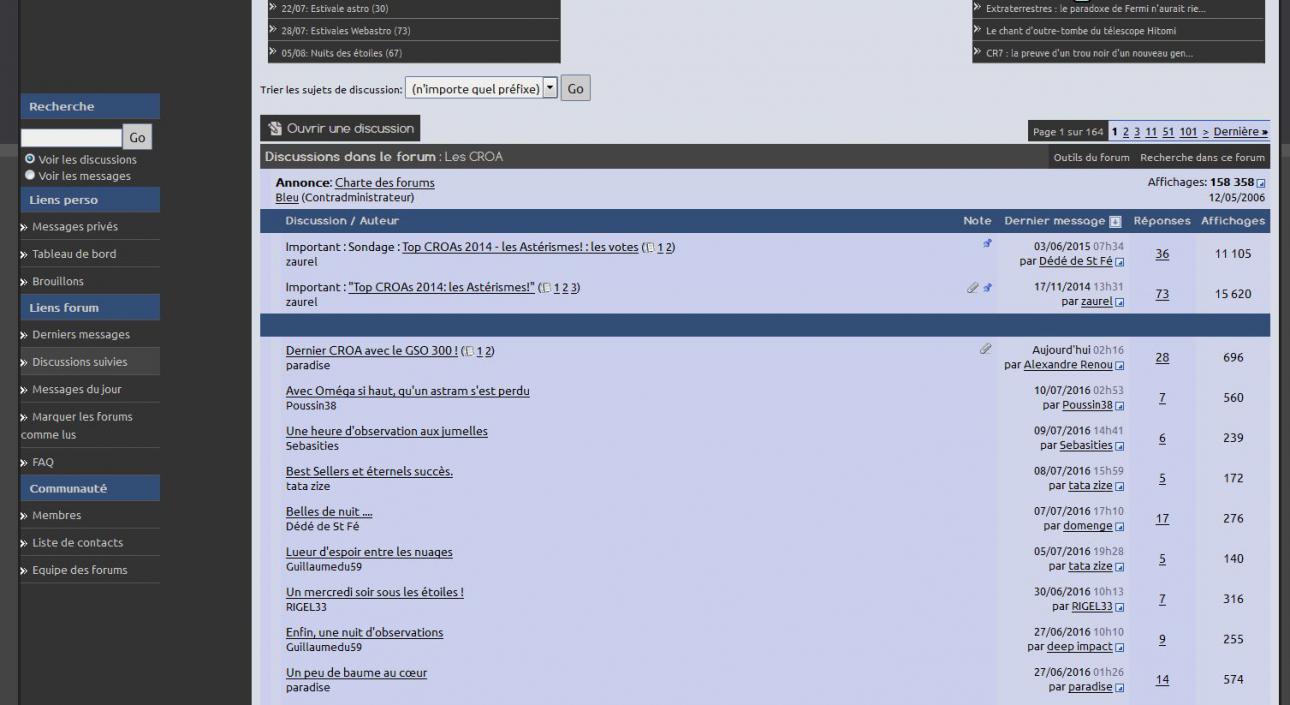Select Voir les messages radio button
The width and height of the screenshot is (1290, 705).
pyautogui.click(x=30, y=175)
